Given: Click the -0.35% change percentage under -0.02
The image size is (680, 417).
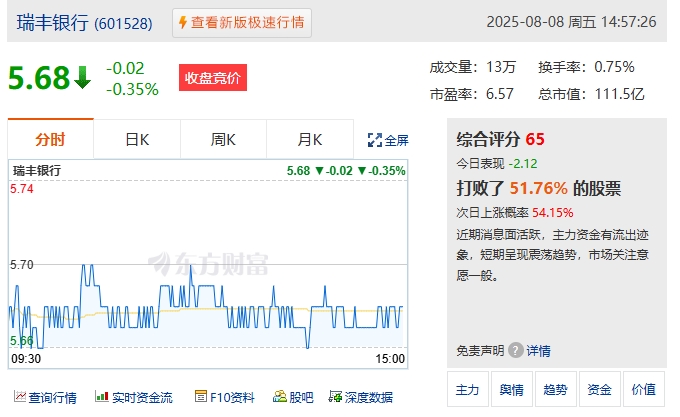Looking at the screenshot, I should pyautogui.click(x=132, y=89).
